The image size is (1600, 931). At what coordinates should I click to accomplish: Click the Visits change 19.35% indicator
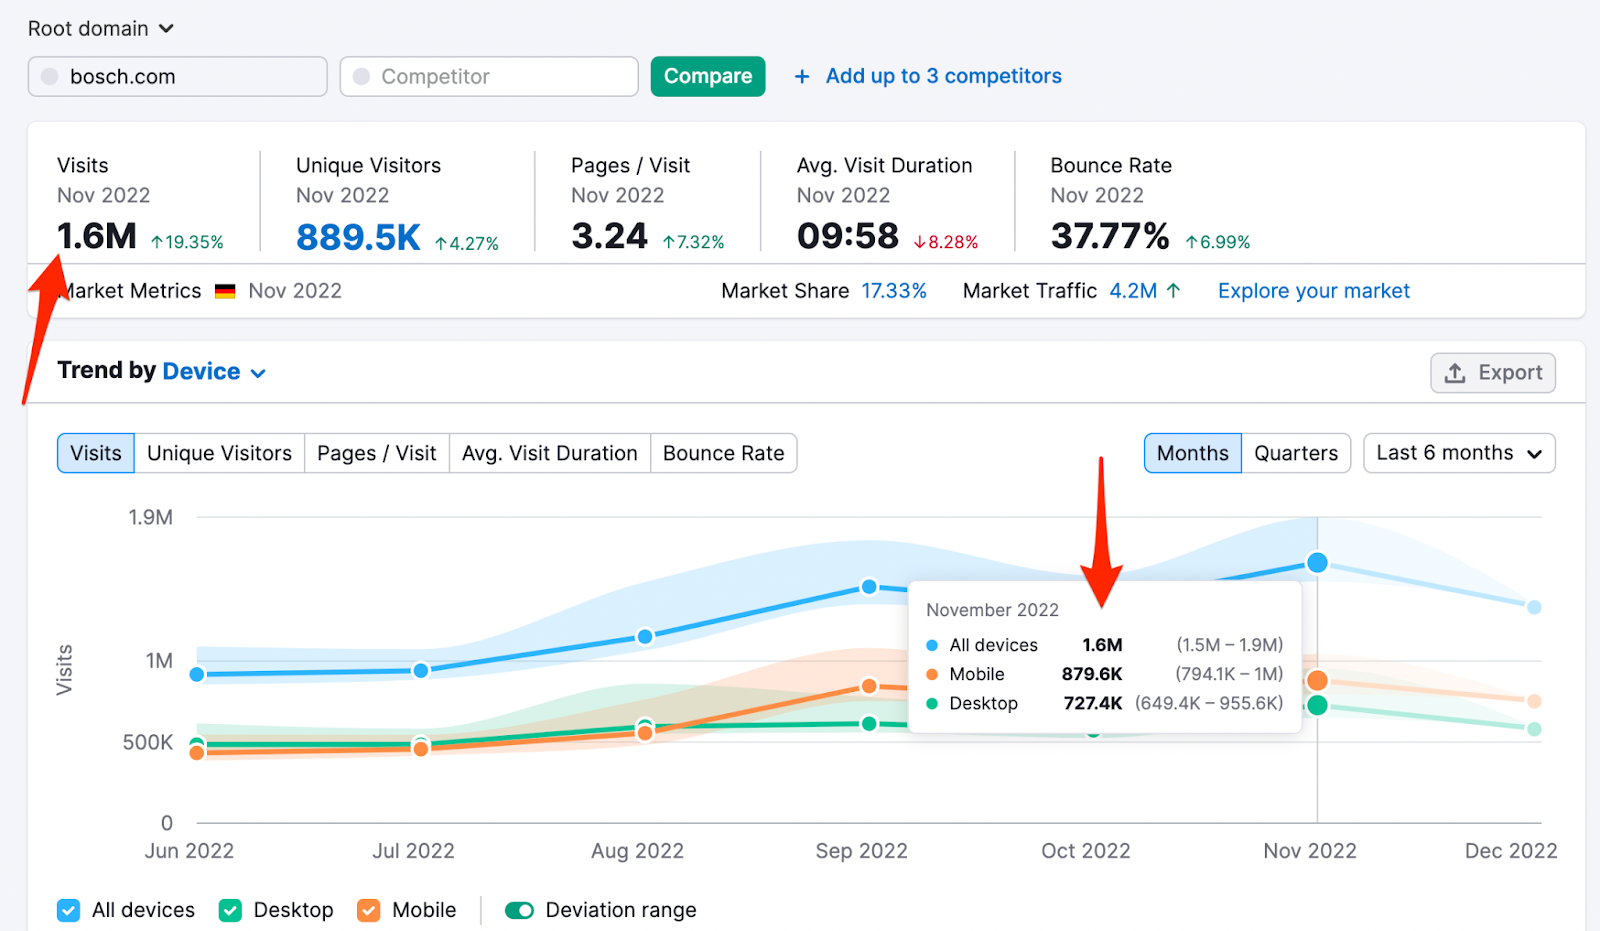pyautogui.click(x=187, y=242)
